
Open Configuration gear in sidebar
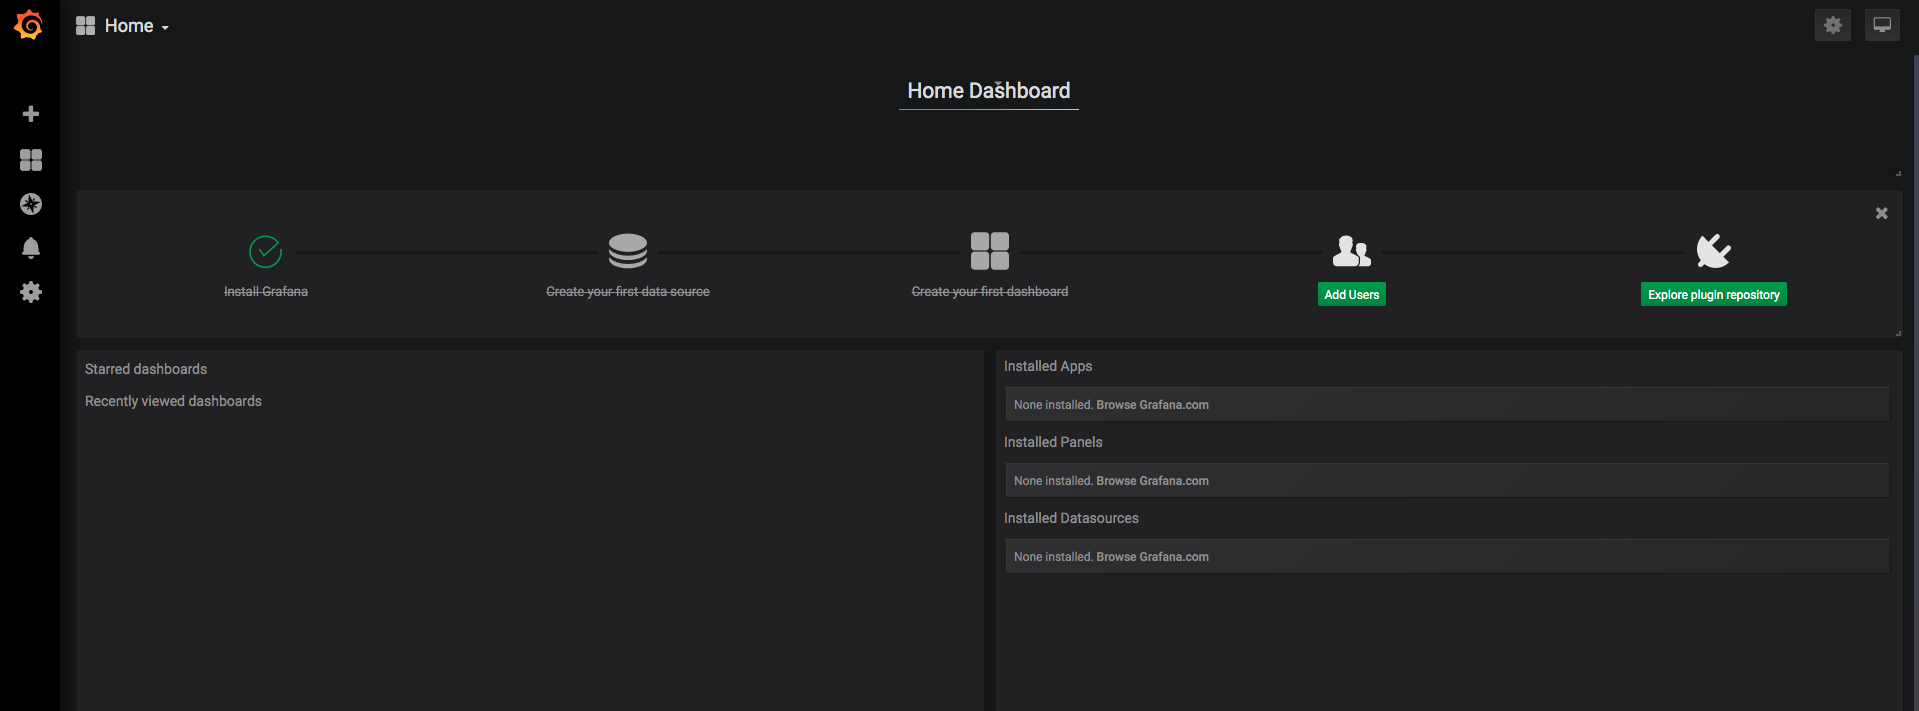(31, 292)
